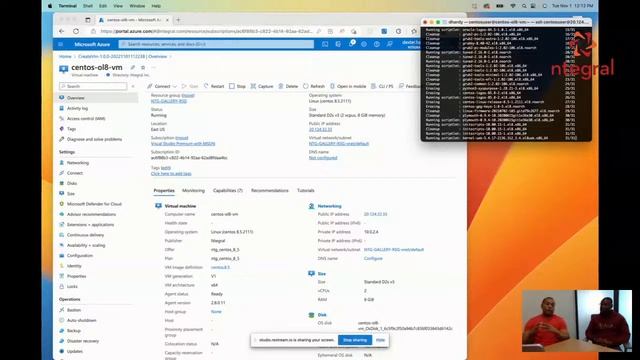Click the edit pencil next to centos-ol8-vm

coord(133,67)
